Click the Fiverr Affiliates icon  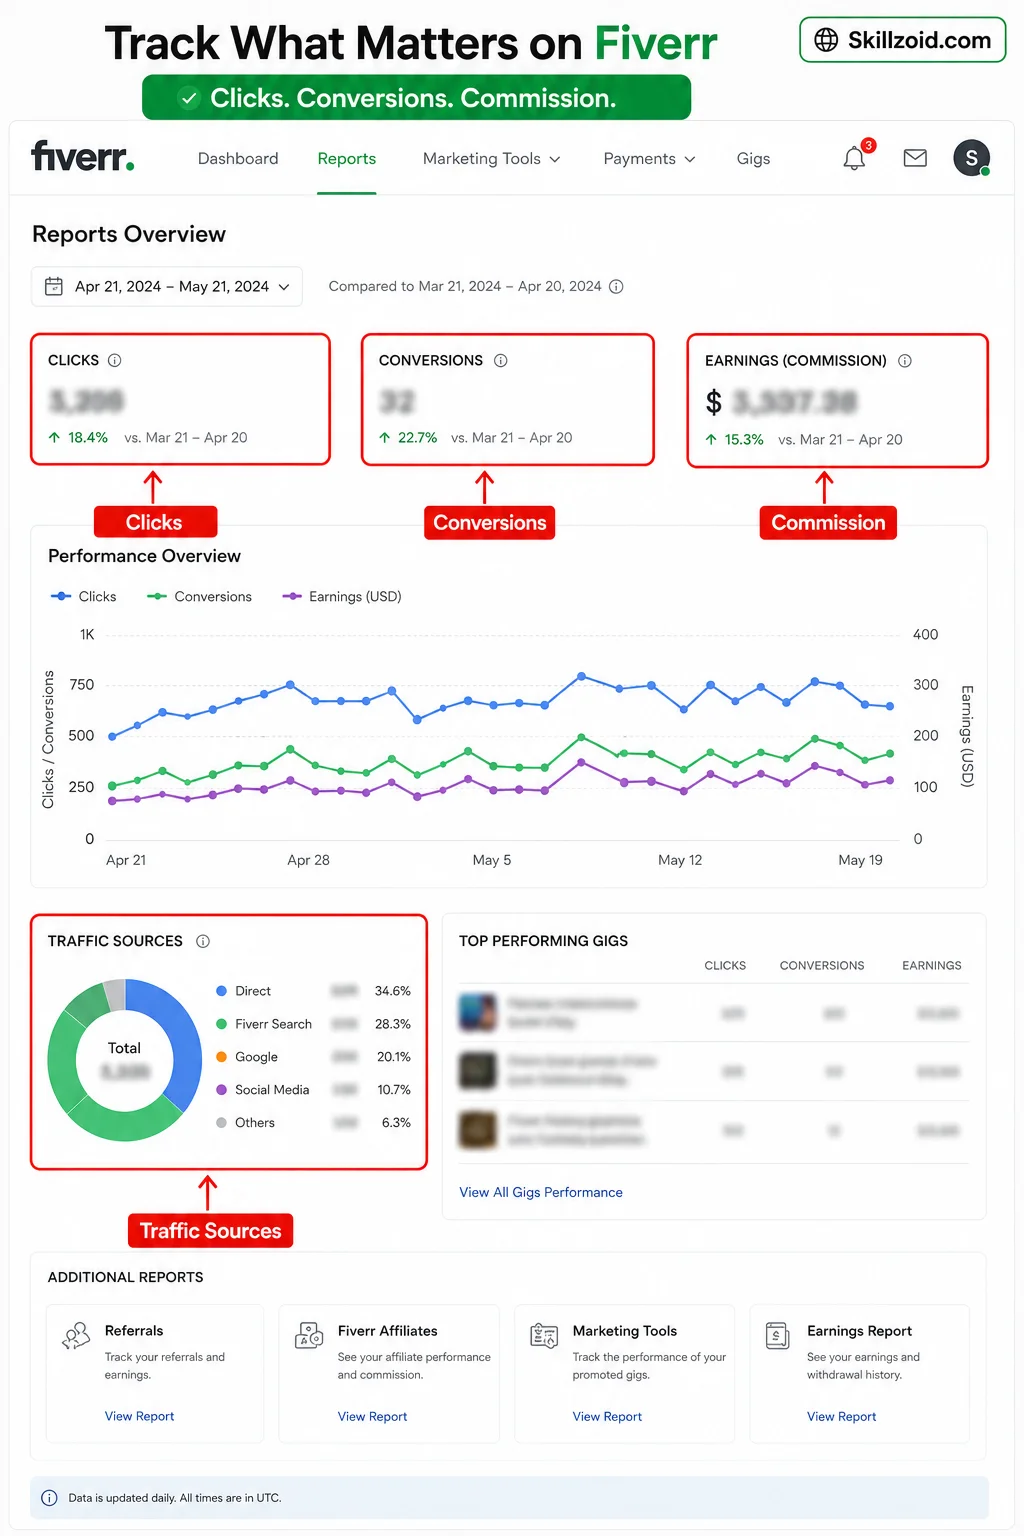(309, 1335)
